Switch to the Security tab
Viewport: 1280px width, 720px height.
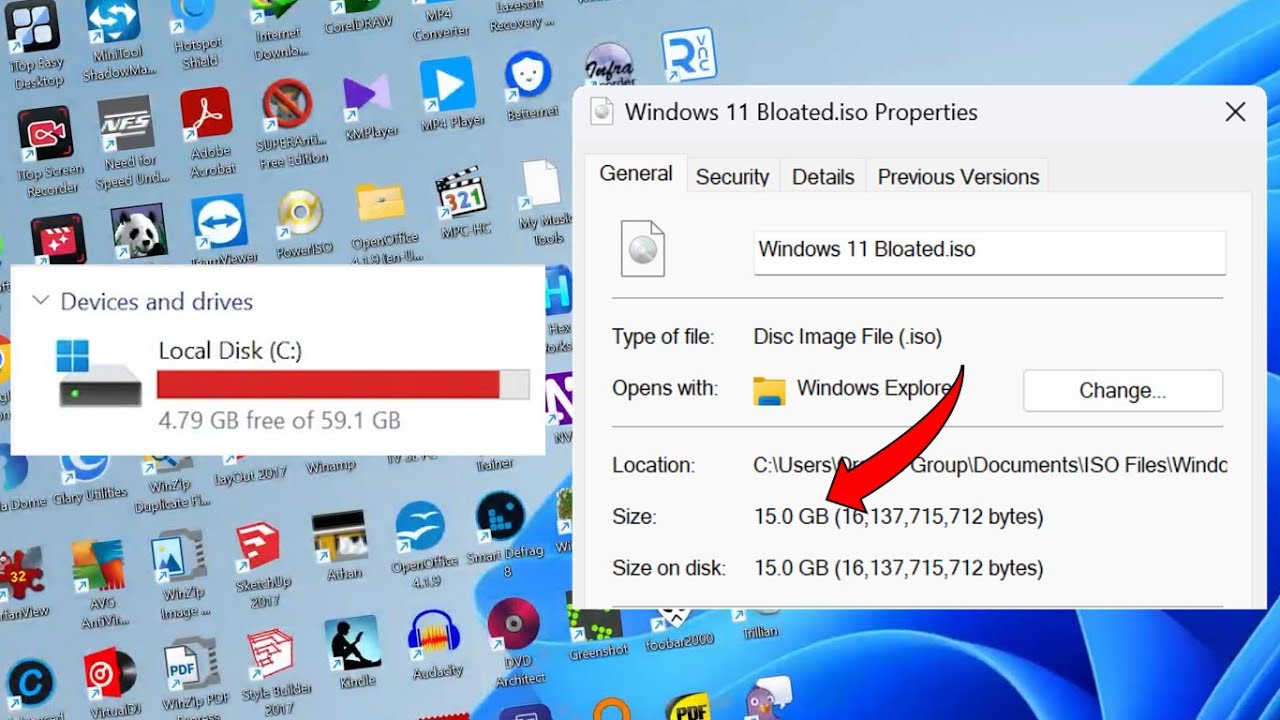pyautogui.click(x=732, y=177)
